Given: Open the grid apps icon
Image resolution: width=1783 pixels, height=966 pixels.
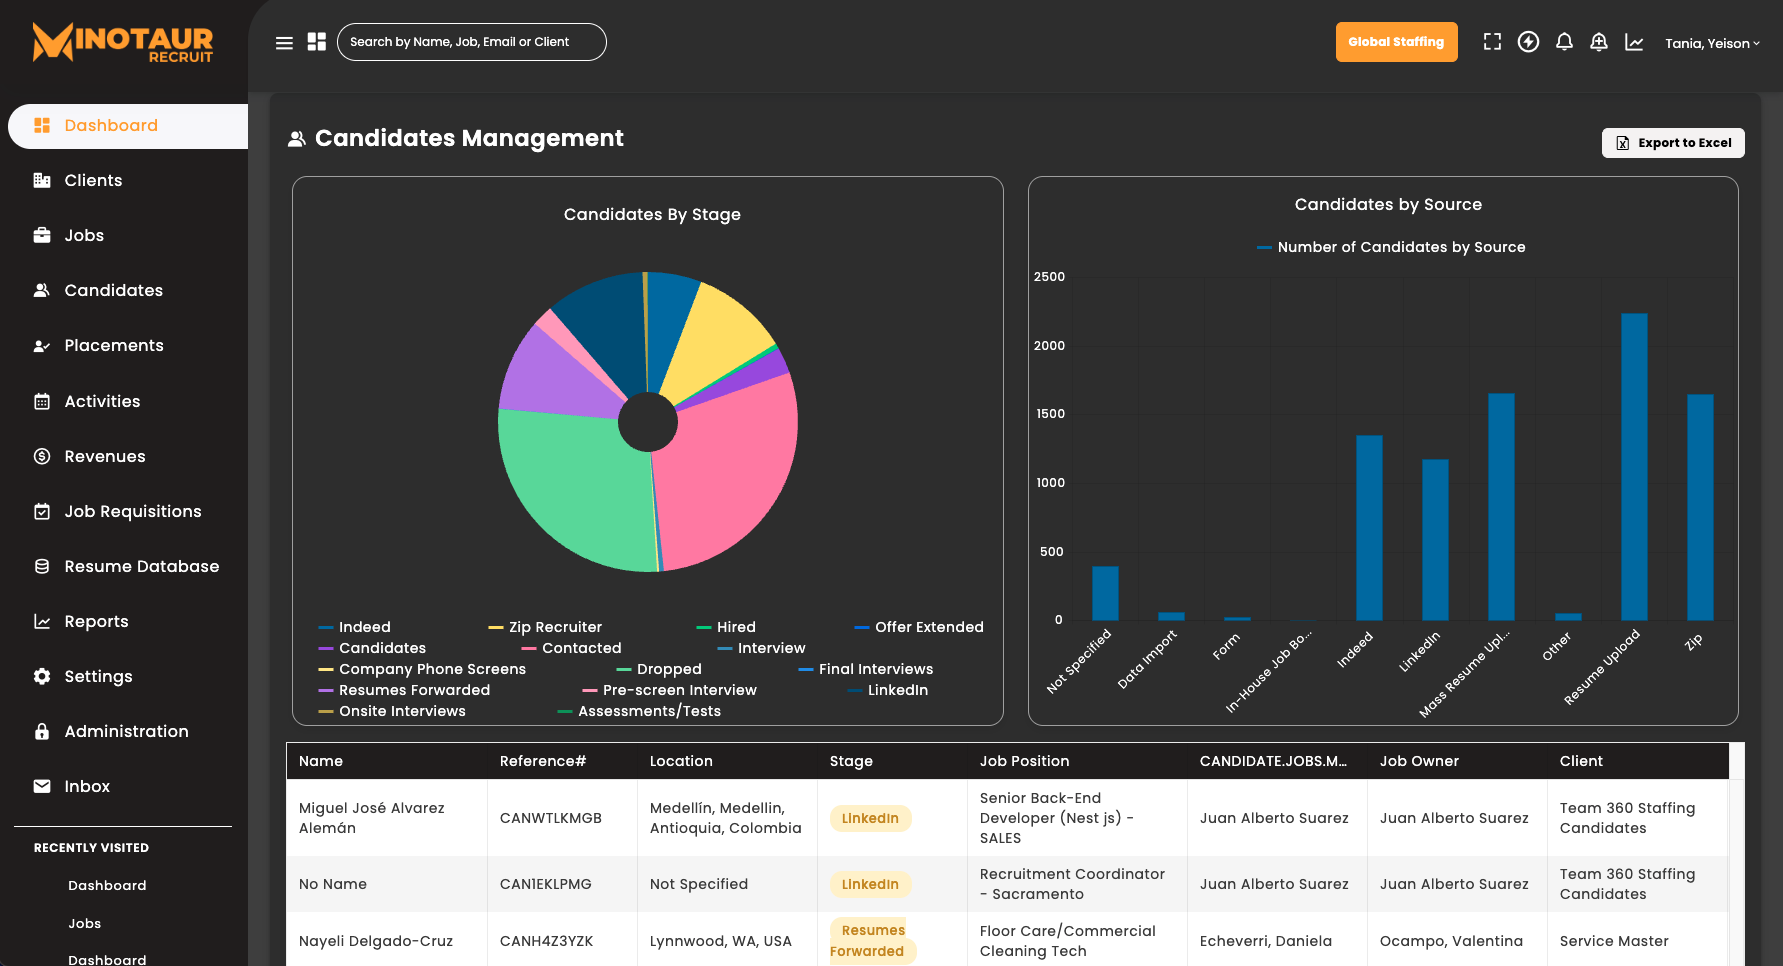Looking at the screenshot, I should click(317, 42).
